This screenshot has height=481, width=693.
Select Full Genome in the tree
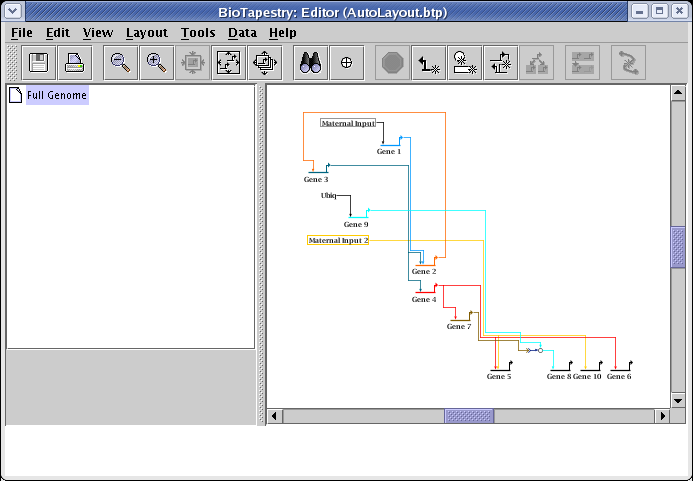[57, 96]
